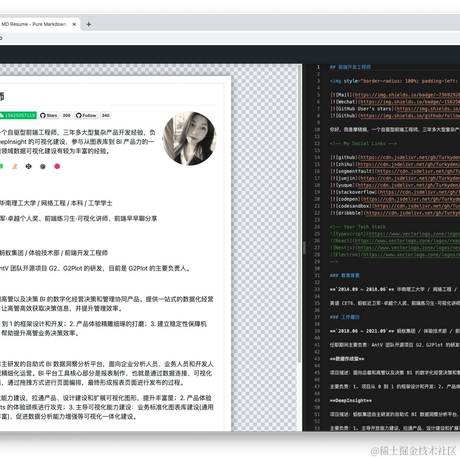This screenshot has width=460, height=460.
Task: Click the codesandbox link on line 21
Action: pos(417,206)
